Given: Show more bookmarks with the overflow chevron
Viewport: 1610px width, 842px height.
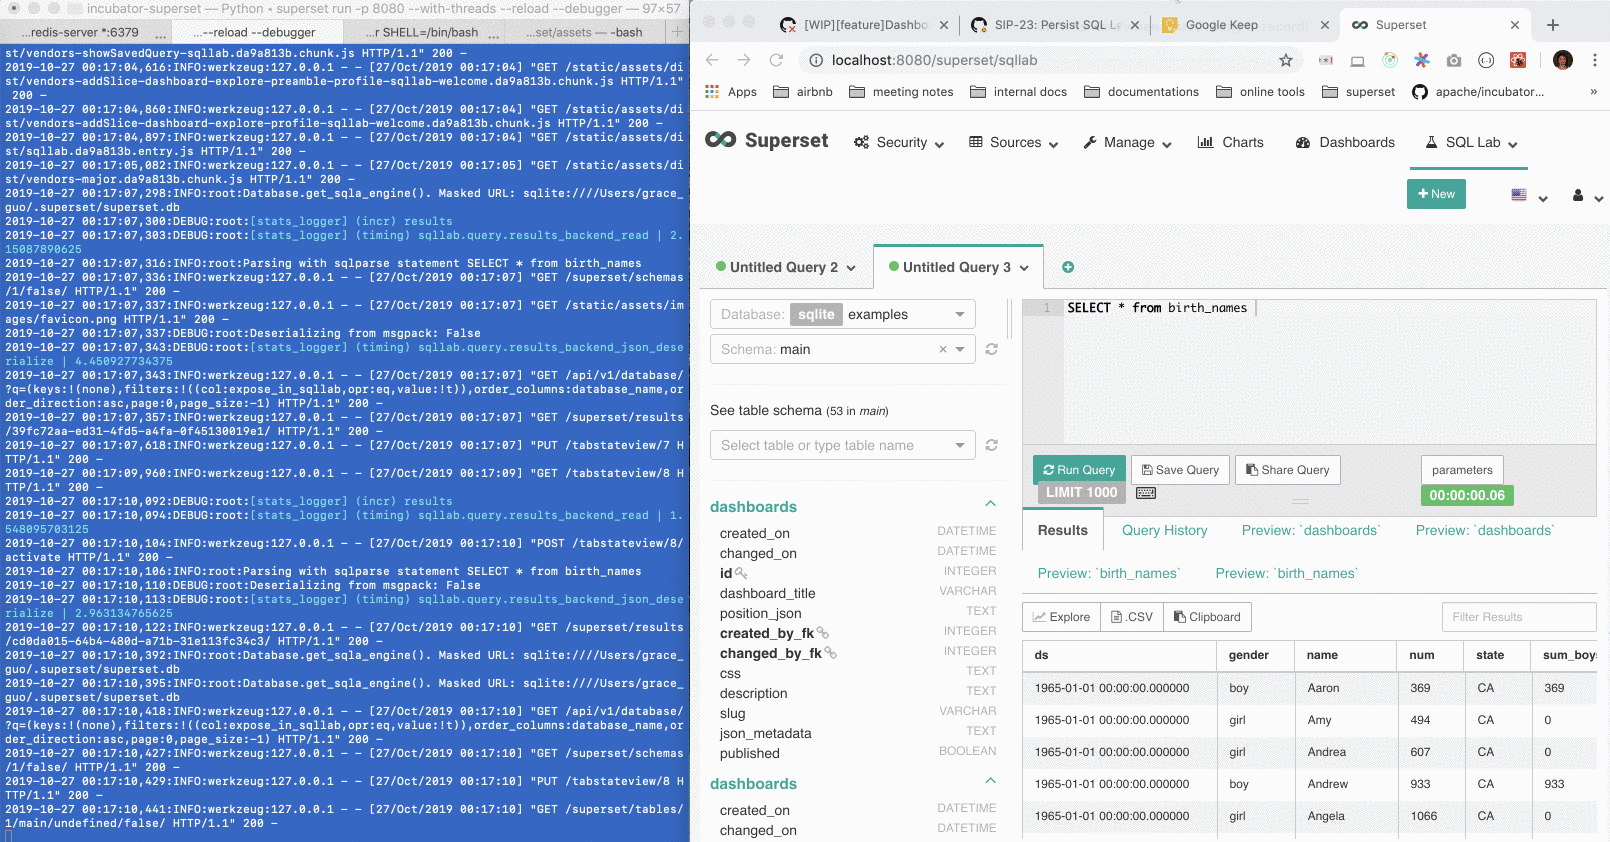Looking at the screenshot, I should 1593,92.
